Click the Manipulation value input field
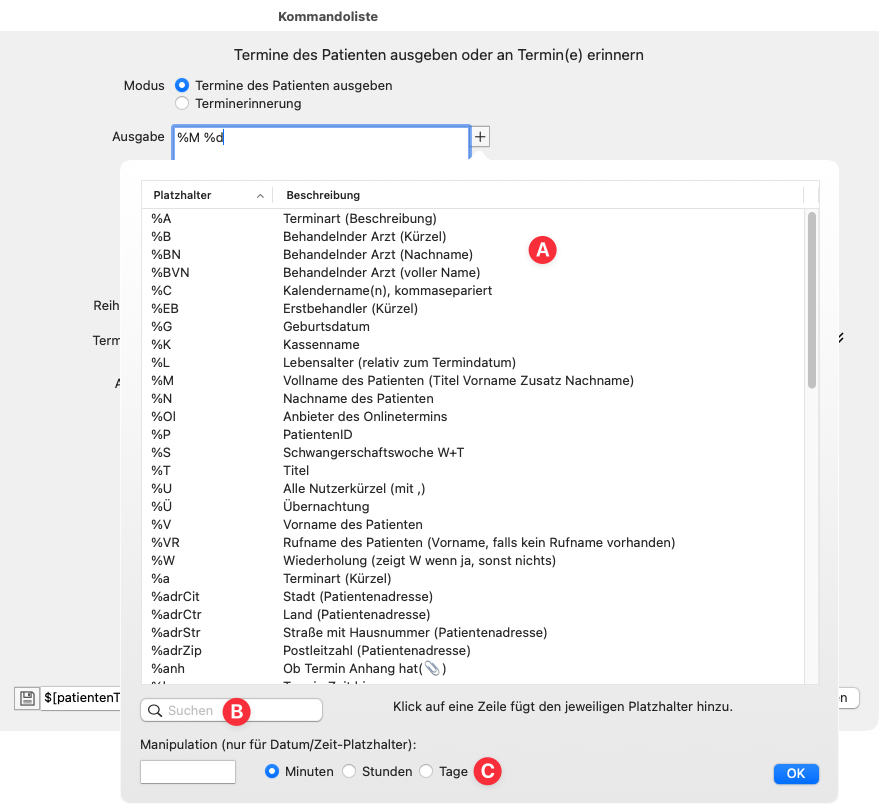The image size is (882, 808). (x=188, y=772)
